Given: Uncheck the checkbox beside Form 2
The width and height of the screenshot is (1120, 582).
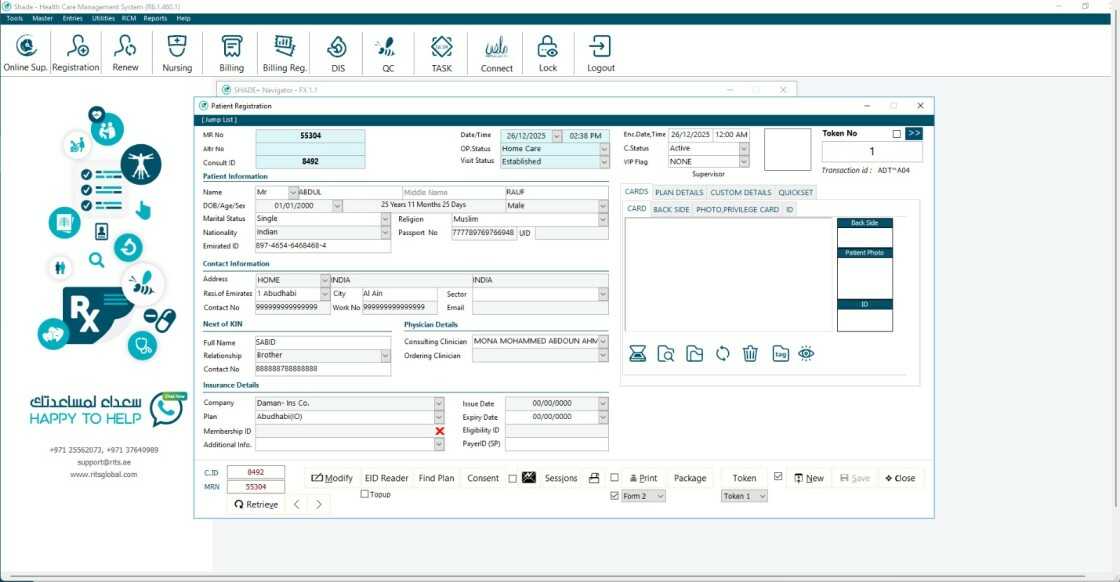Looking at the screenshot, I should (614, 496).
